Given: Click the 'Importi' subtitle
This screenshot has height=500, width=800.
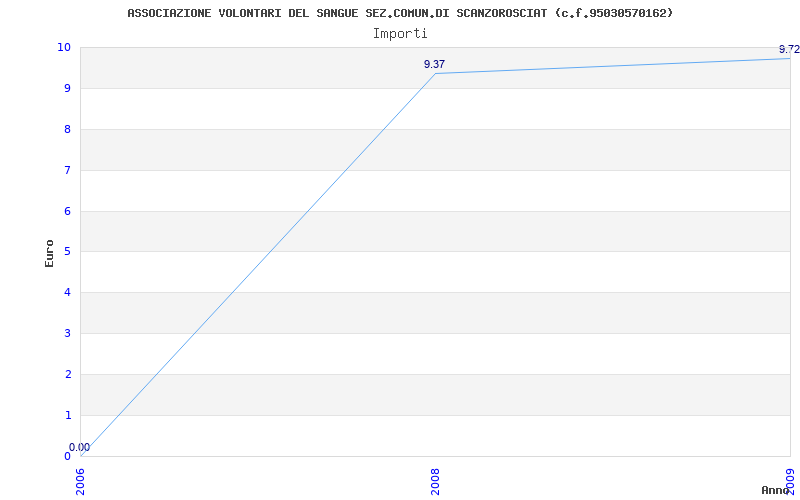Looking at the screenshot, I should tap(400, 34).
